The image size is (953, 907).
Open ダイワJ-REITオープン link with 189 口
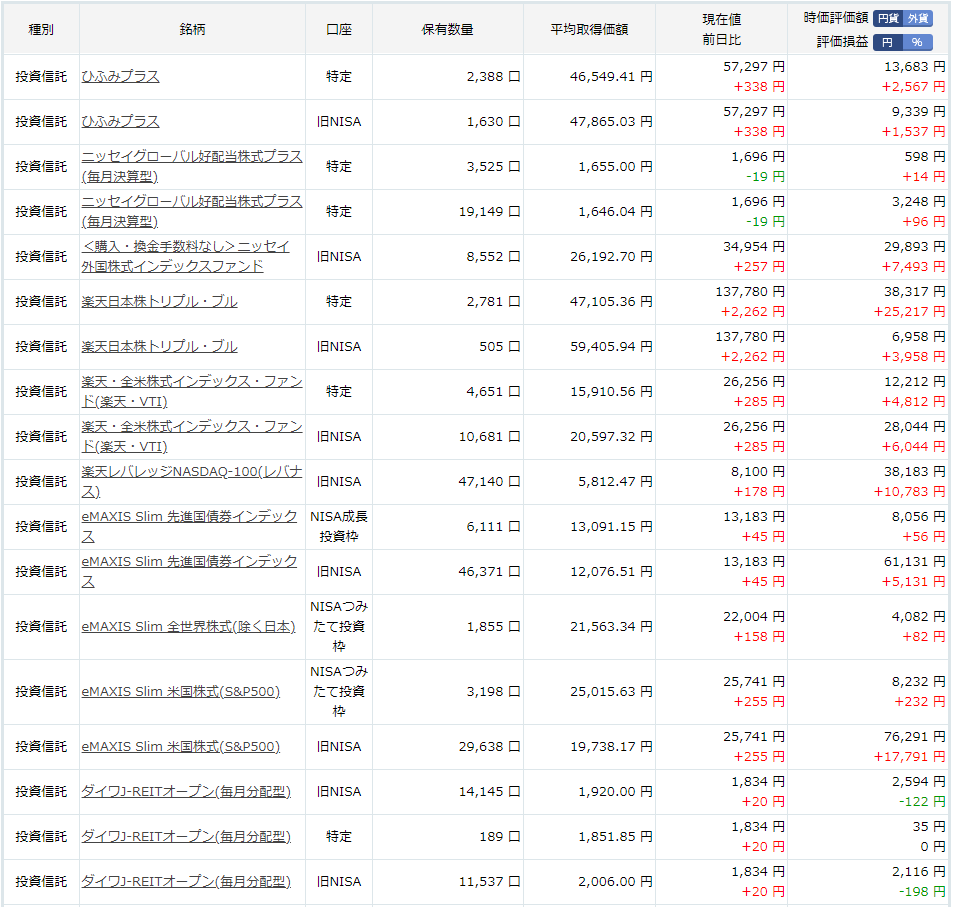coord(186,836)
